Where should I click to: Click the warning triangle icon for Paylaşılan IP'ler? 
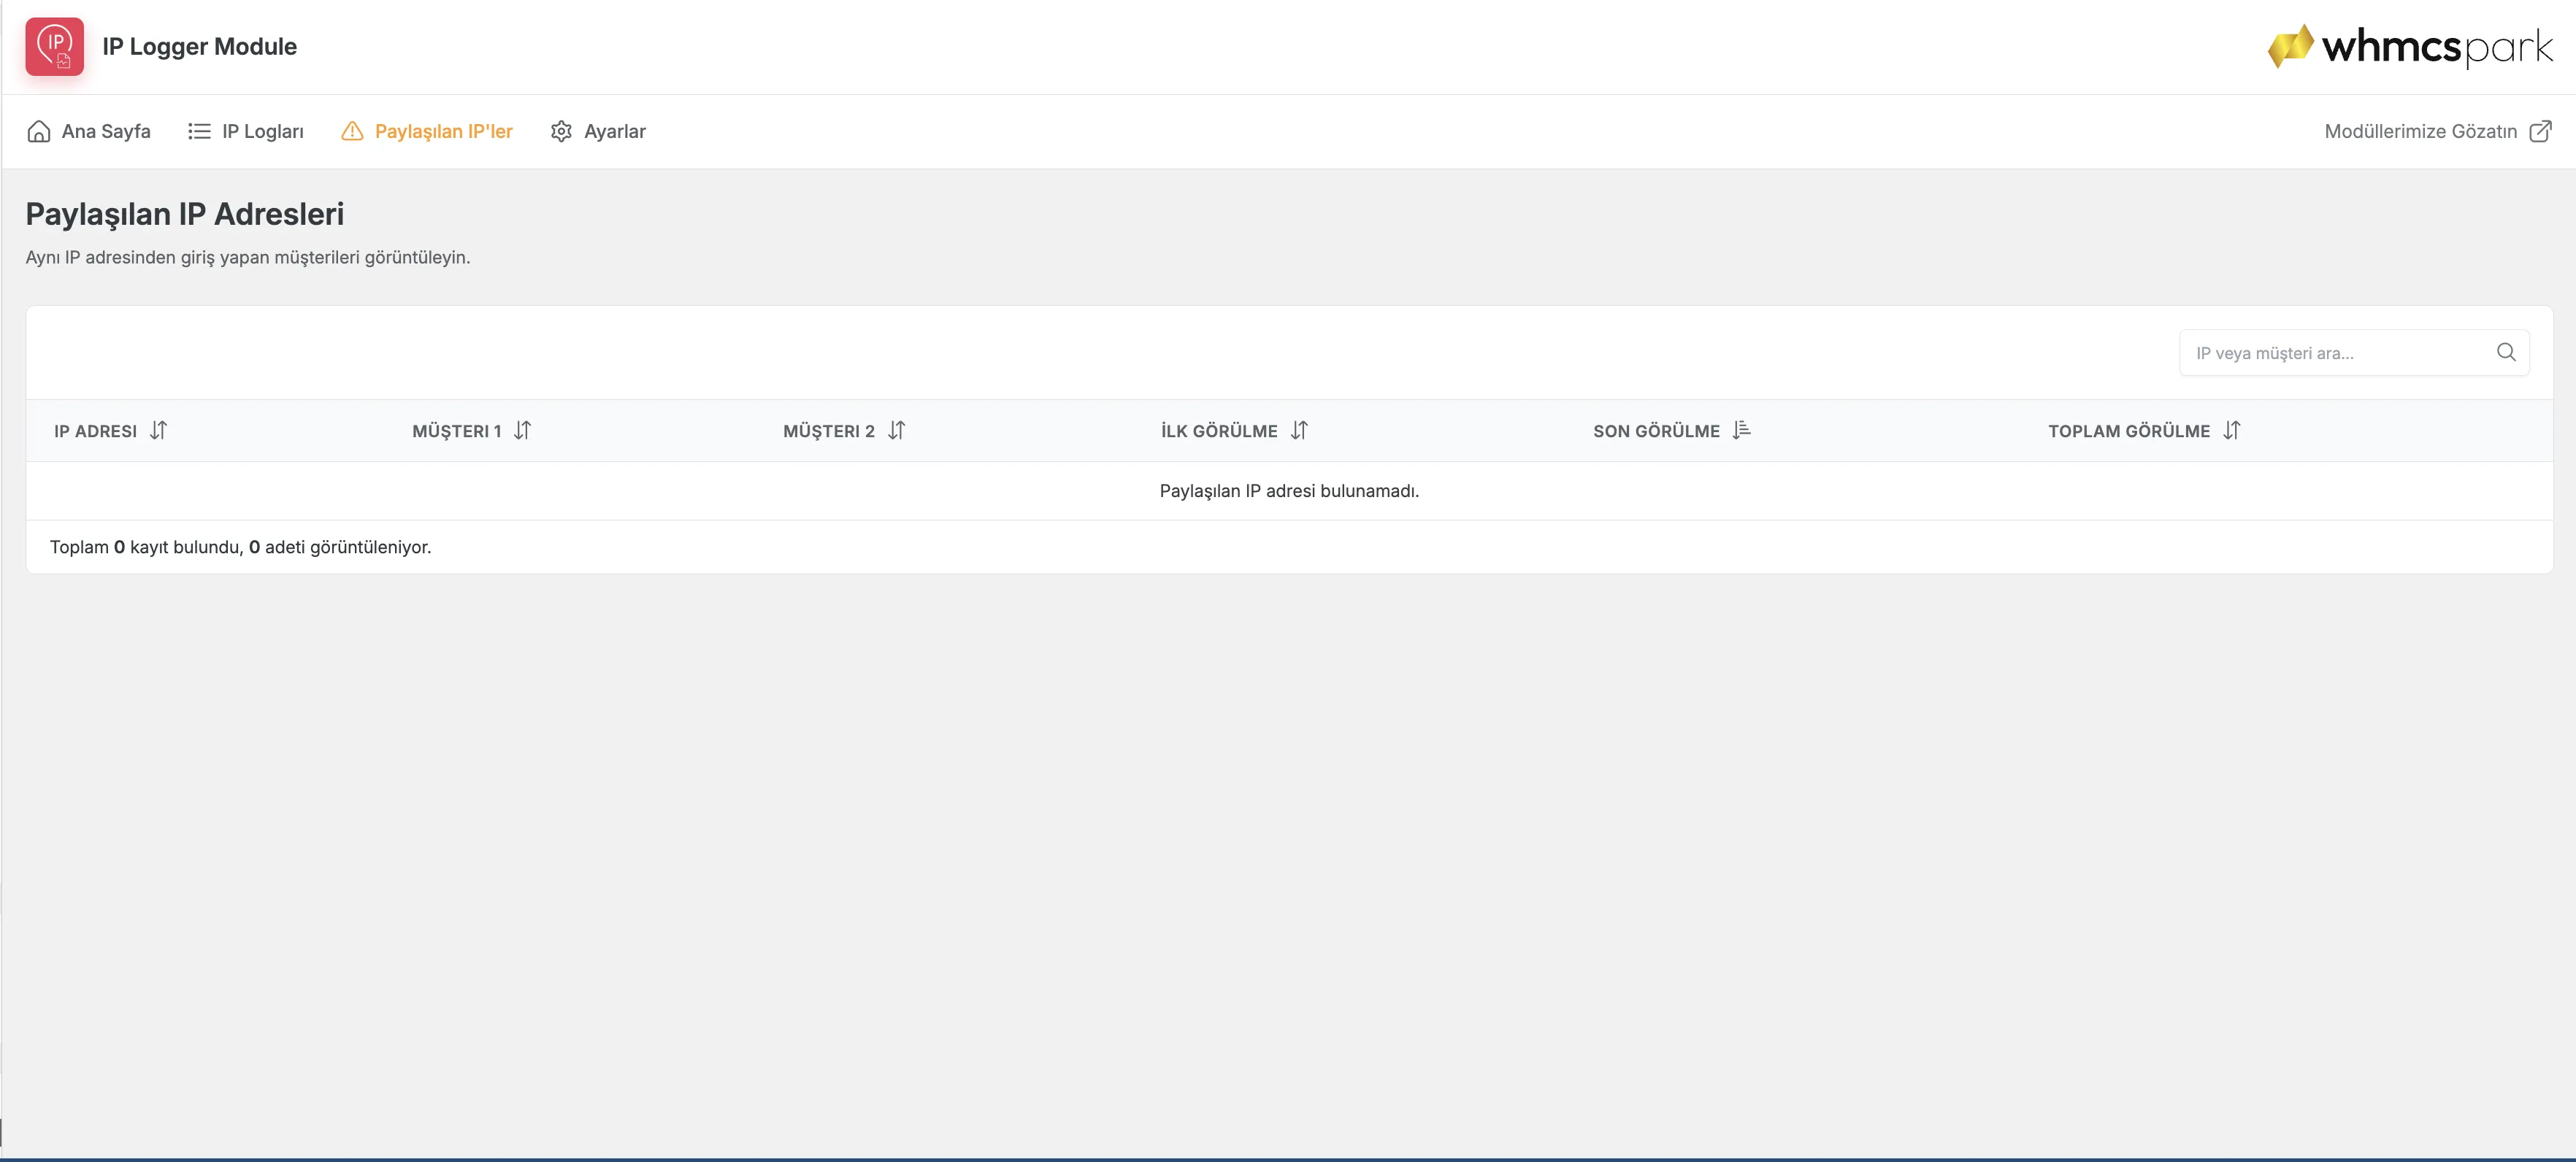(x=352, y=131)
